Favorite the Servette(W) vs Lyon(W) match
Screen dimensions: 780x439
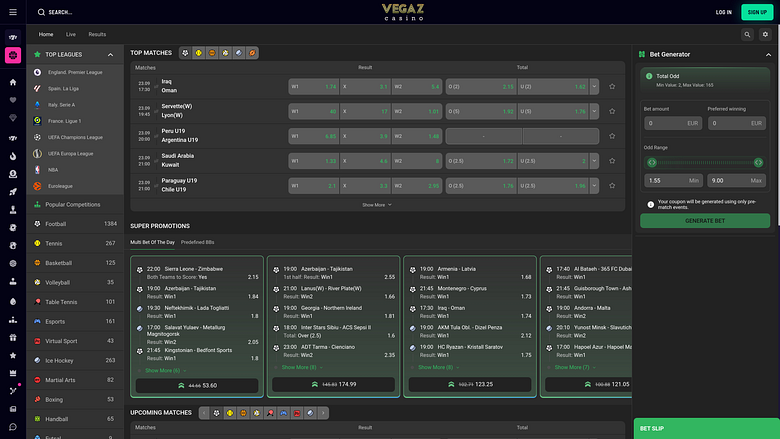click(612, 111)
